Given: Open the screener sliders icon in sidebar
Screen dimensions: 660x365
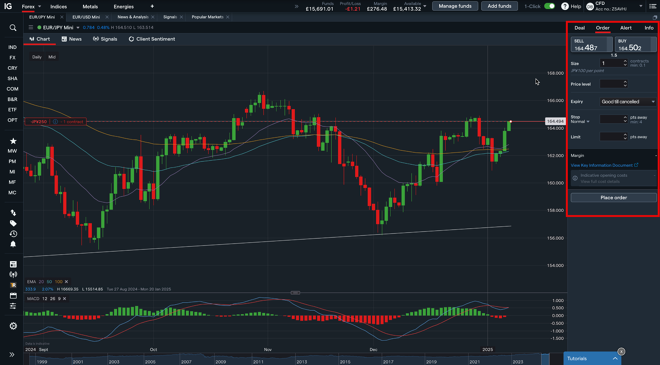Looking at the screenshot, I should [13, 306].
